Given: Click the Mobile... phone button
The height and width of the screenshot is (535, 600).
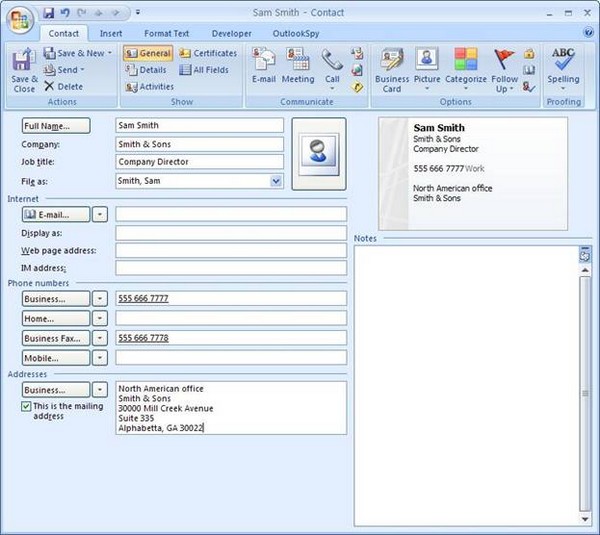Looking at the screenshot, I should click(x=56, y=358).
